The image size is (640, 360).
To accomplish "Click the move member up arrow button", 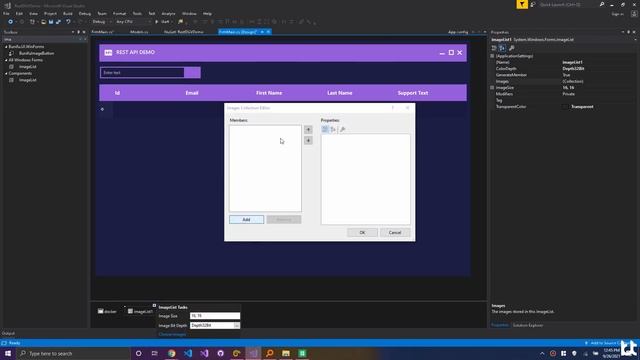I will (308, 130).
